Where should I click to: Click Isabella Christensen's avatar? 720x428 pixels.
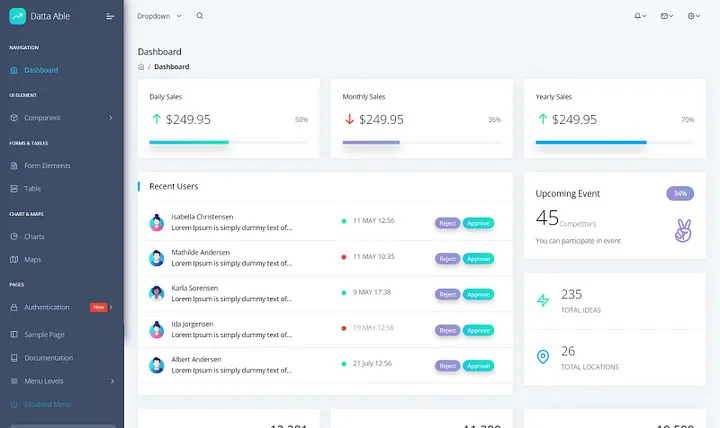click(x=157, y=223)
